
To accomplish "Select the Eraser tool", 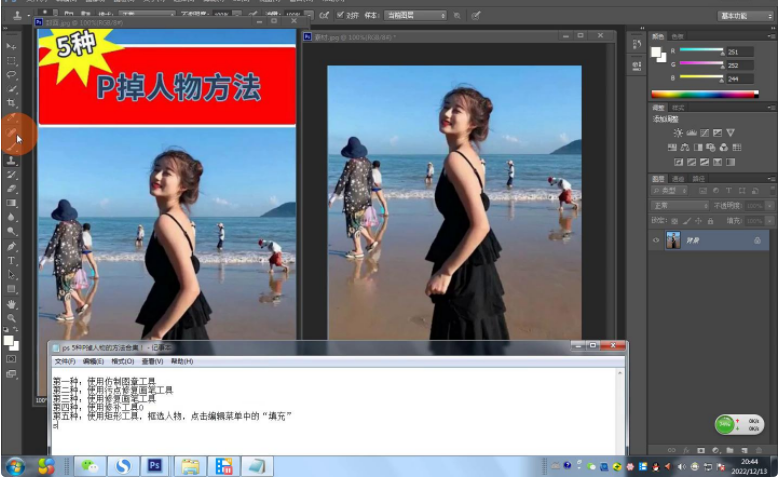I will [x=11, y=189].
